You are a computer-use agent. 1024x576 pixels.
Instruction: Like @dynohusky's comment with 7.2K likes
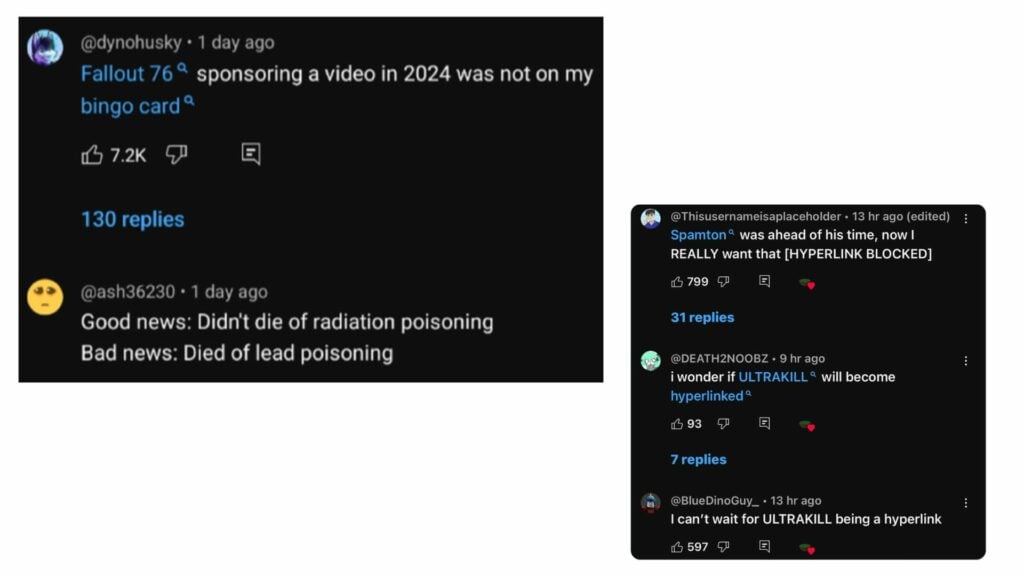(x=92, y=156)
